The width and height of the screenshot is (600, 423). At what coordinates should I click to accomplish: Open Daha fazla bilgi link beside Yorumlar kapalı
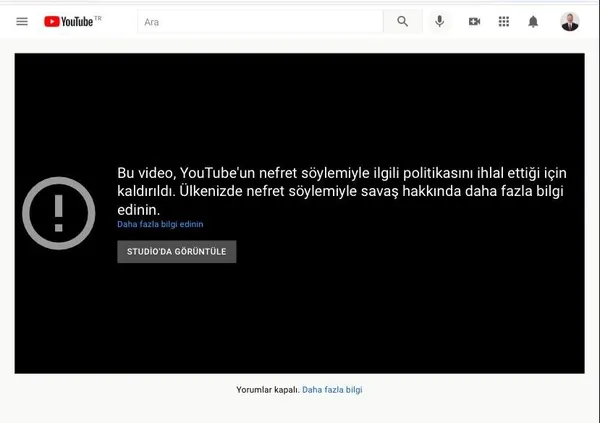tap(332, 390)
